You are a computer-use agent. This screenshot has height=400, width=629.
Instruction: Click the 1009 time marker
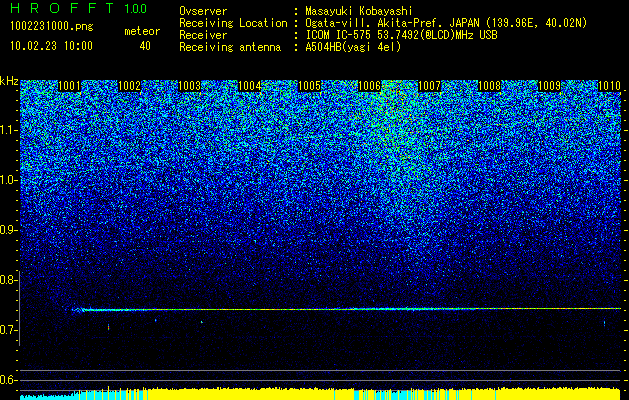[550, 86]
